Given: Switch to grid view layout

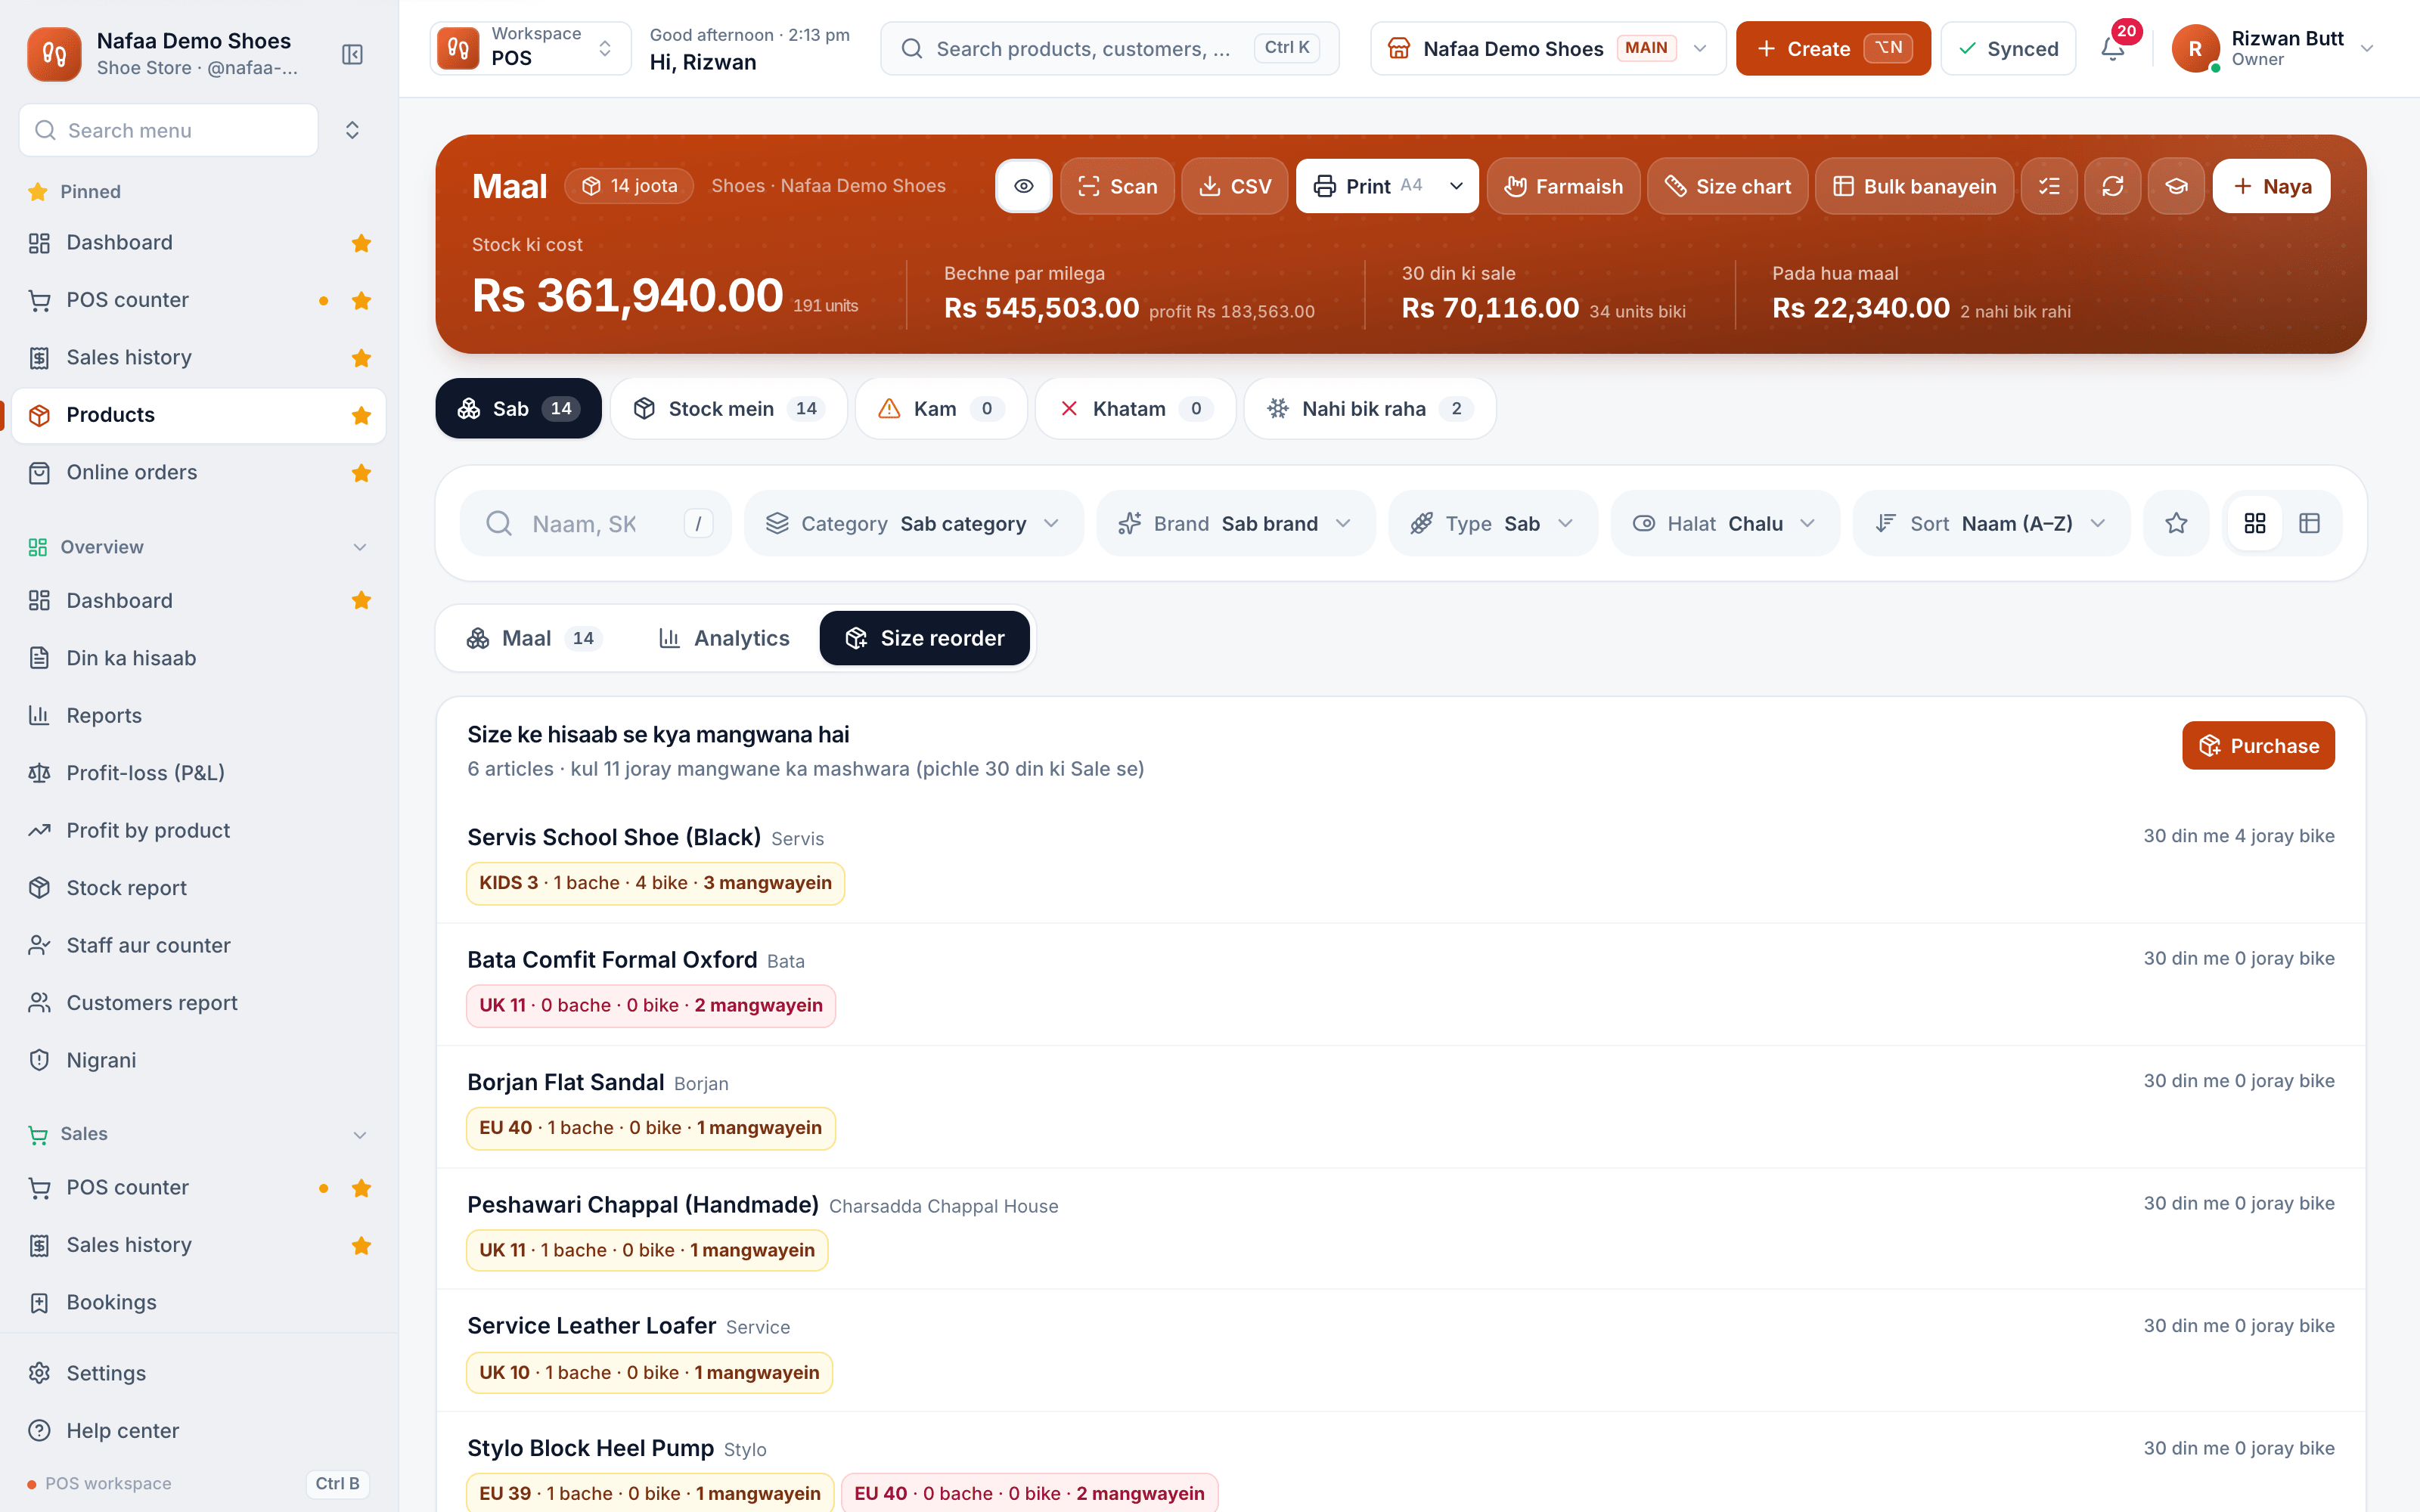Looking at the screenshot, I should pos(2254,523).
